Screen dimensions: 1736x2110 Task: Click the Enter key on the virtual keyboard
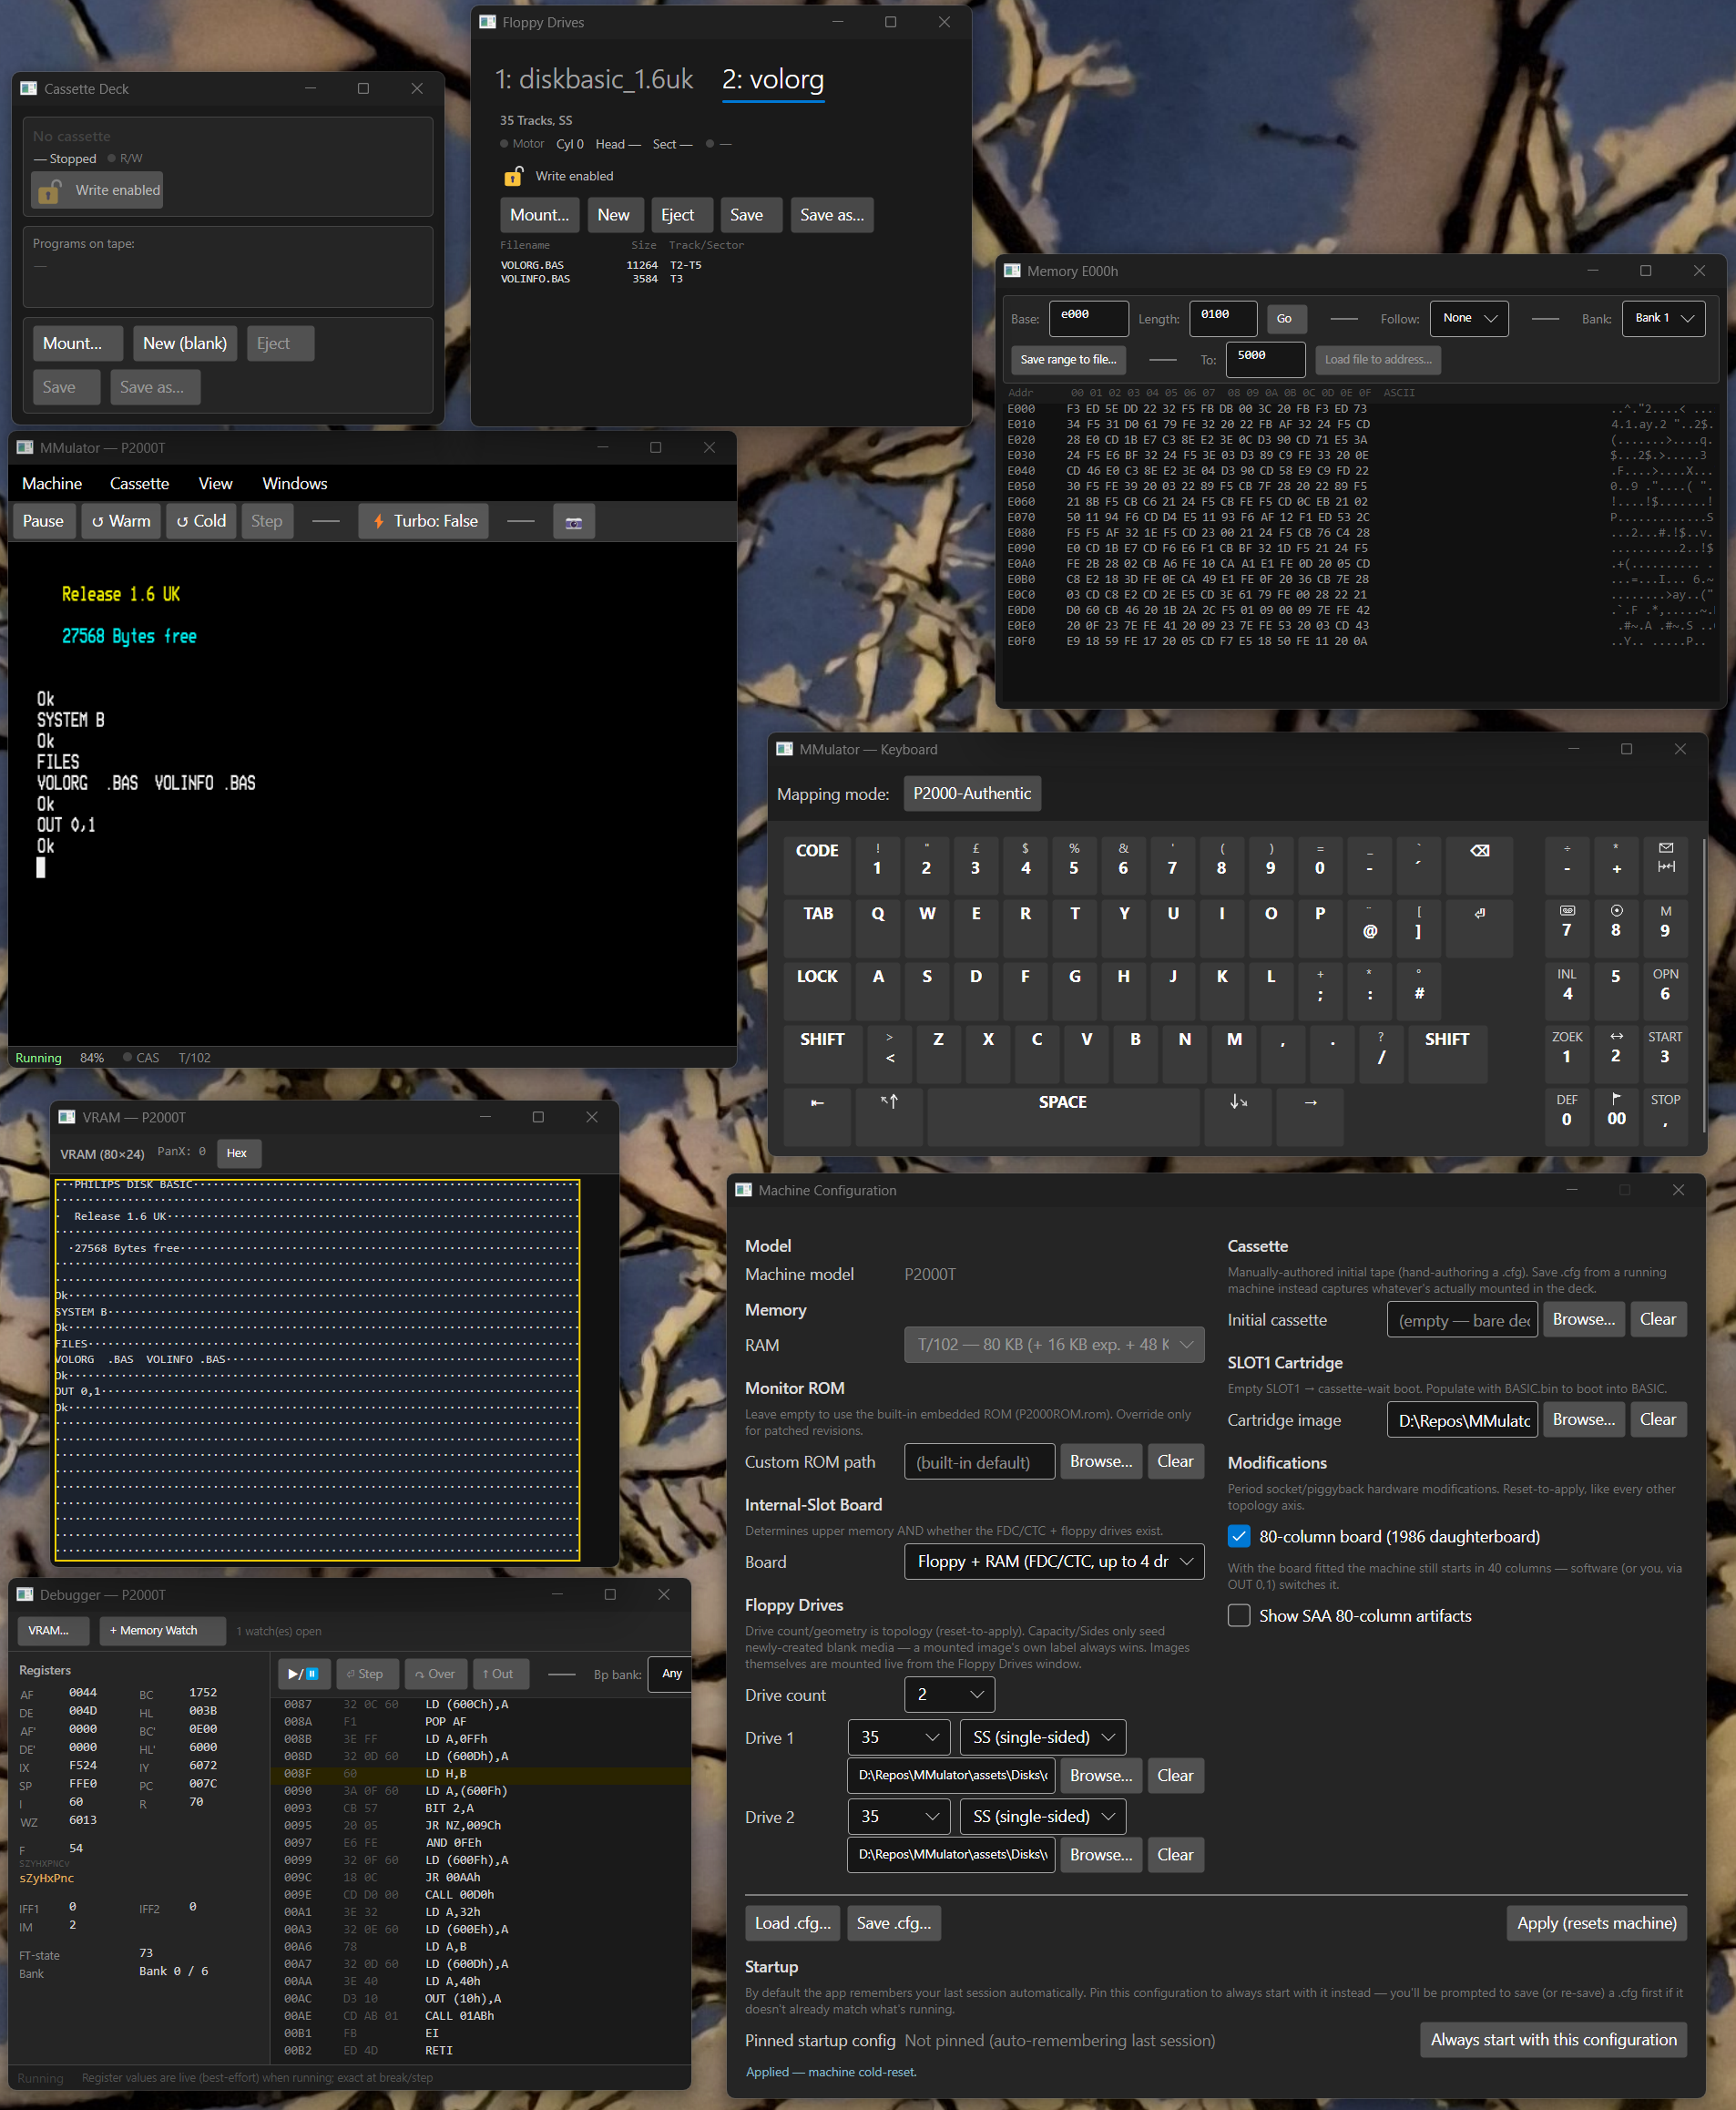pos(1479,929)
